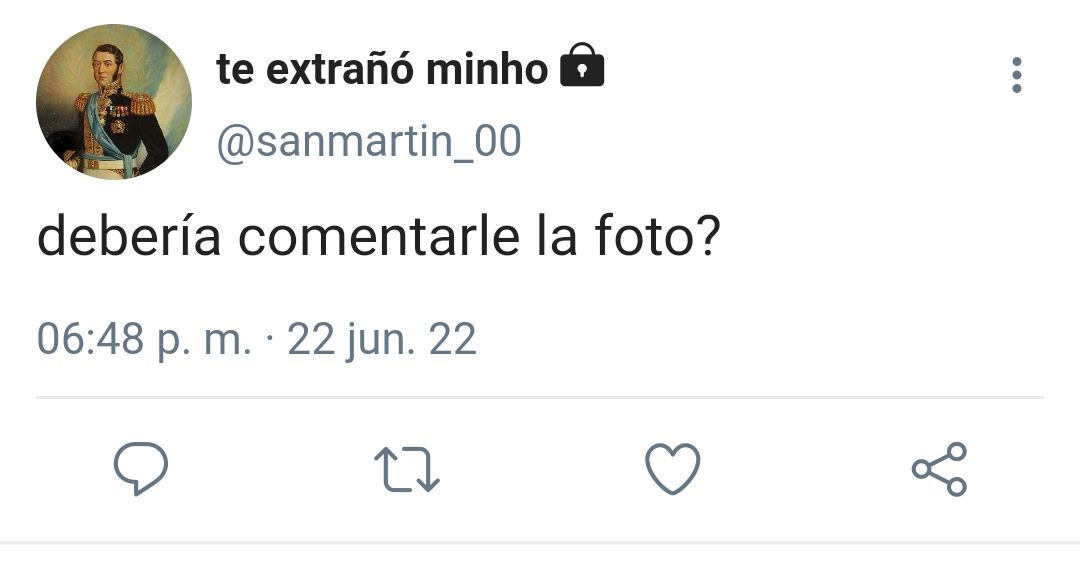This screenshot has width=1080, height=561.
Task: Click the 06:48 p. m. timestamp
Action: 144,340
